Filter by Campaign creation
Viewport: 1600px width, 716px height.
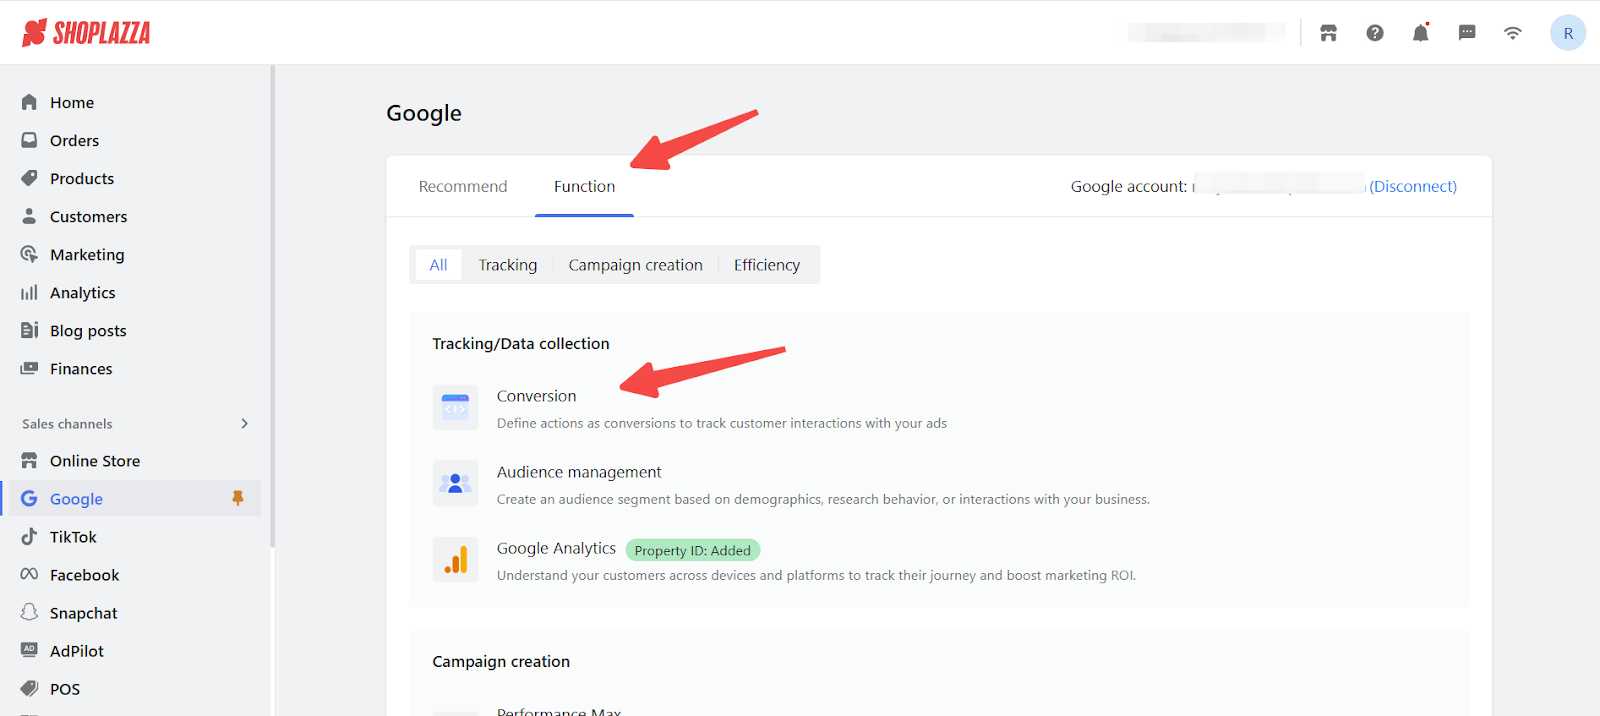coord(636,265)
